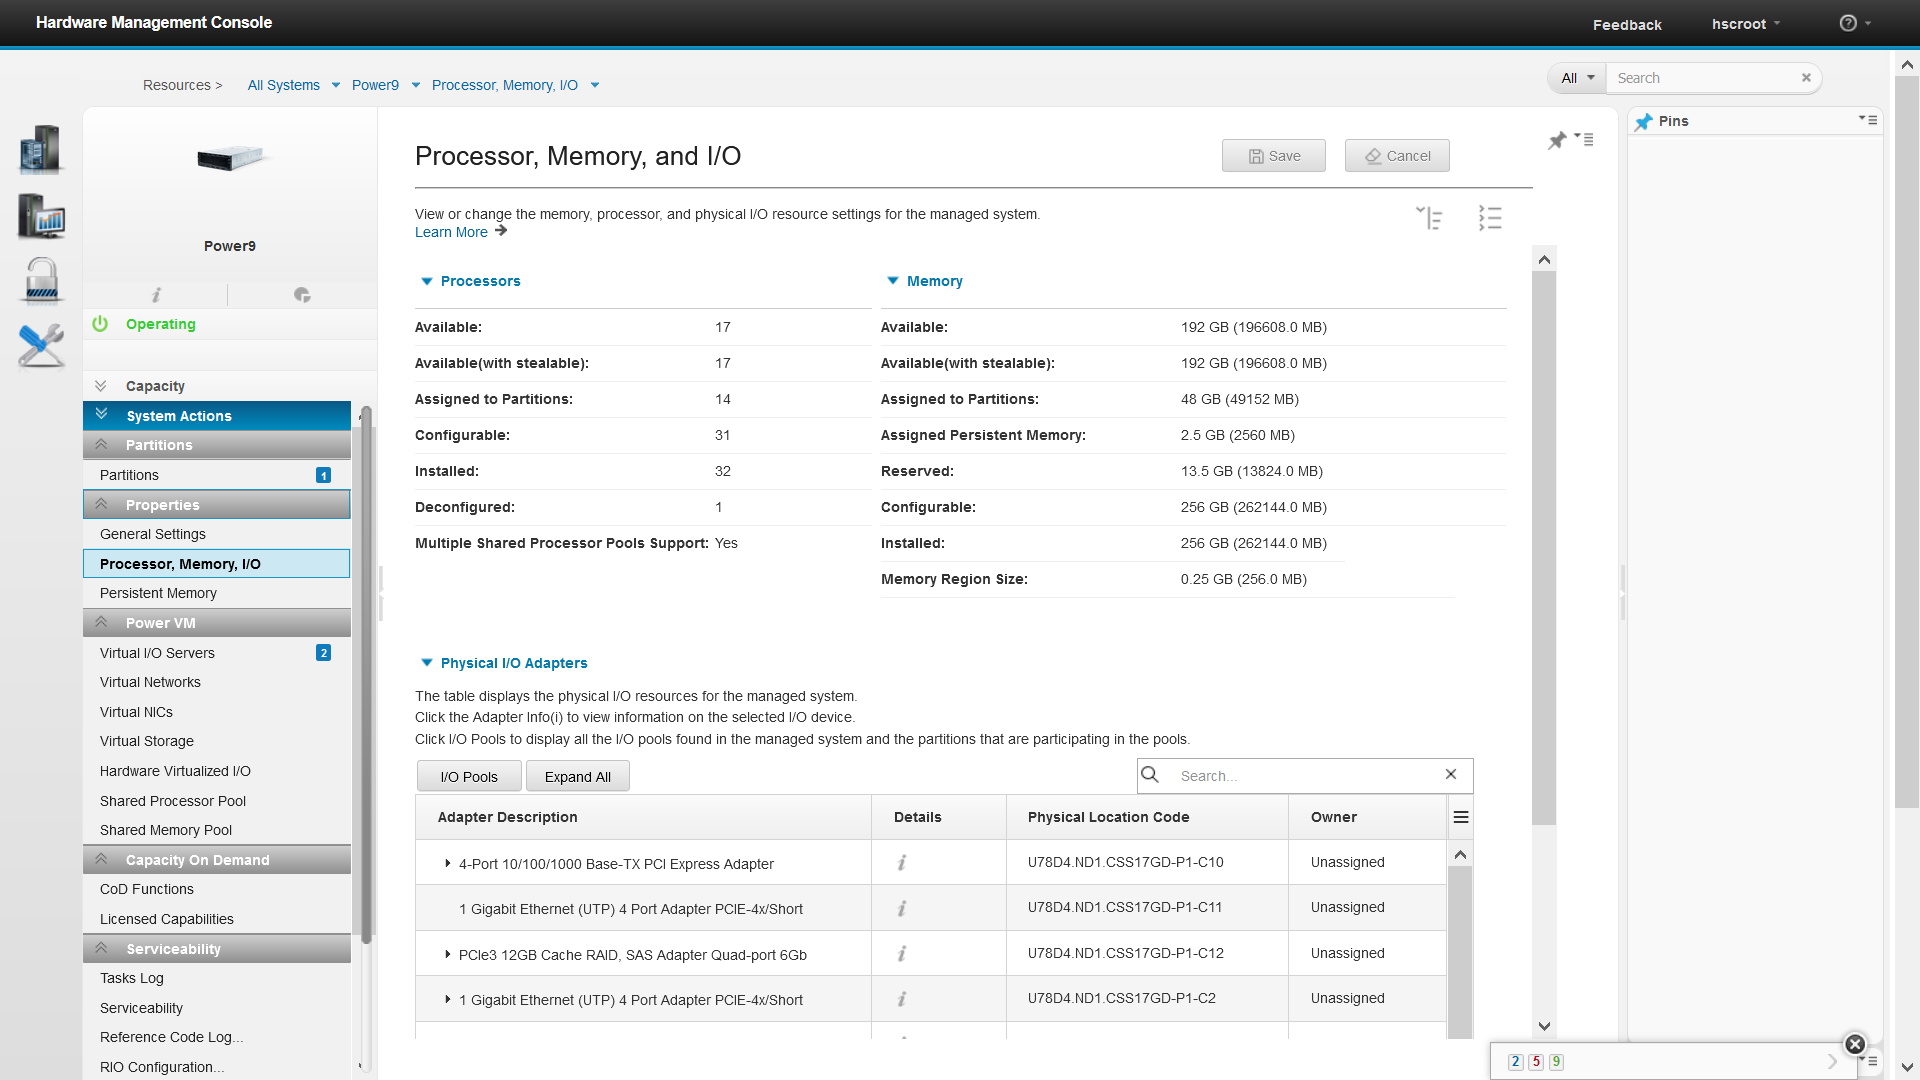Click the I/O Pools button
Image resolution: width=1920 pixels, height=1080 pixels.
[469, 777]
